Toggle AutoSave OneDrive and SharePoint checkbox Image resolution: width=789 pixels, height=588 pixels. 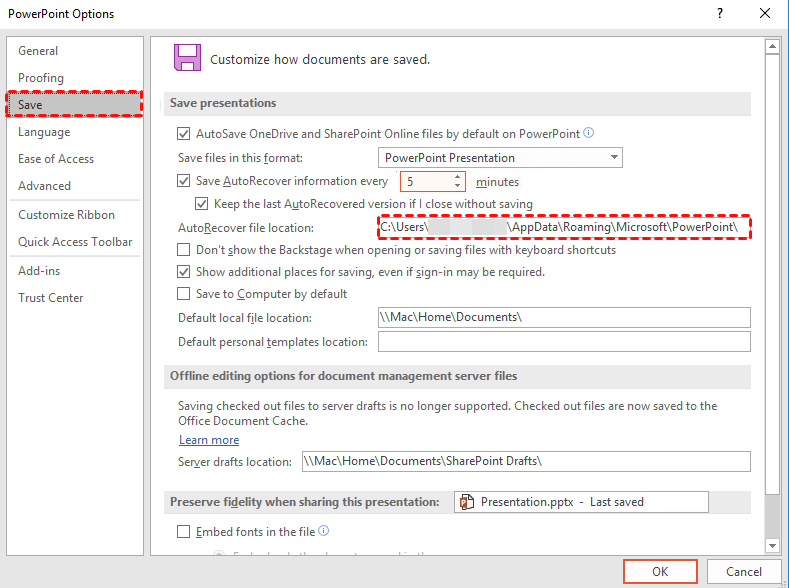point(184,133)
